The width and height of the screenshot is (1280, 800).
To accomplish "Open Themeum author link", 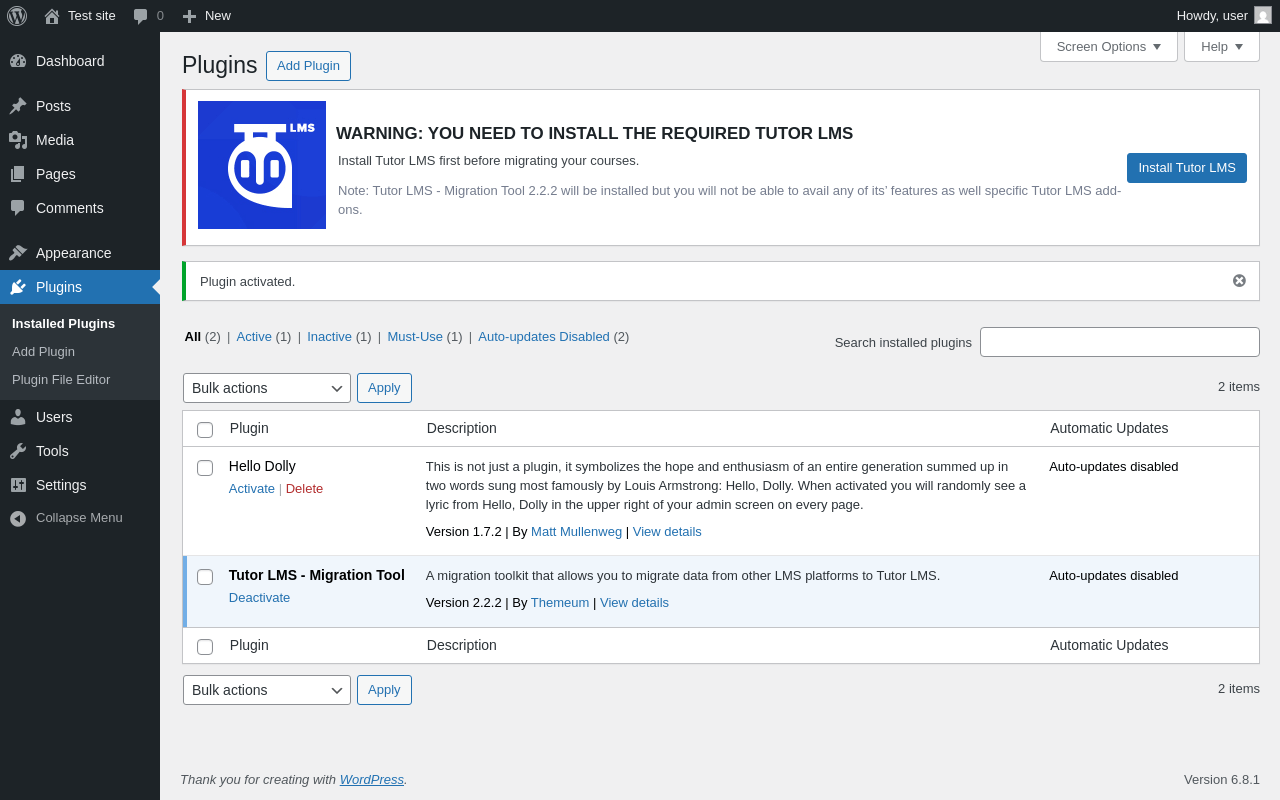I will 560,602.
